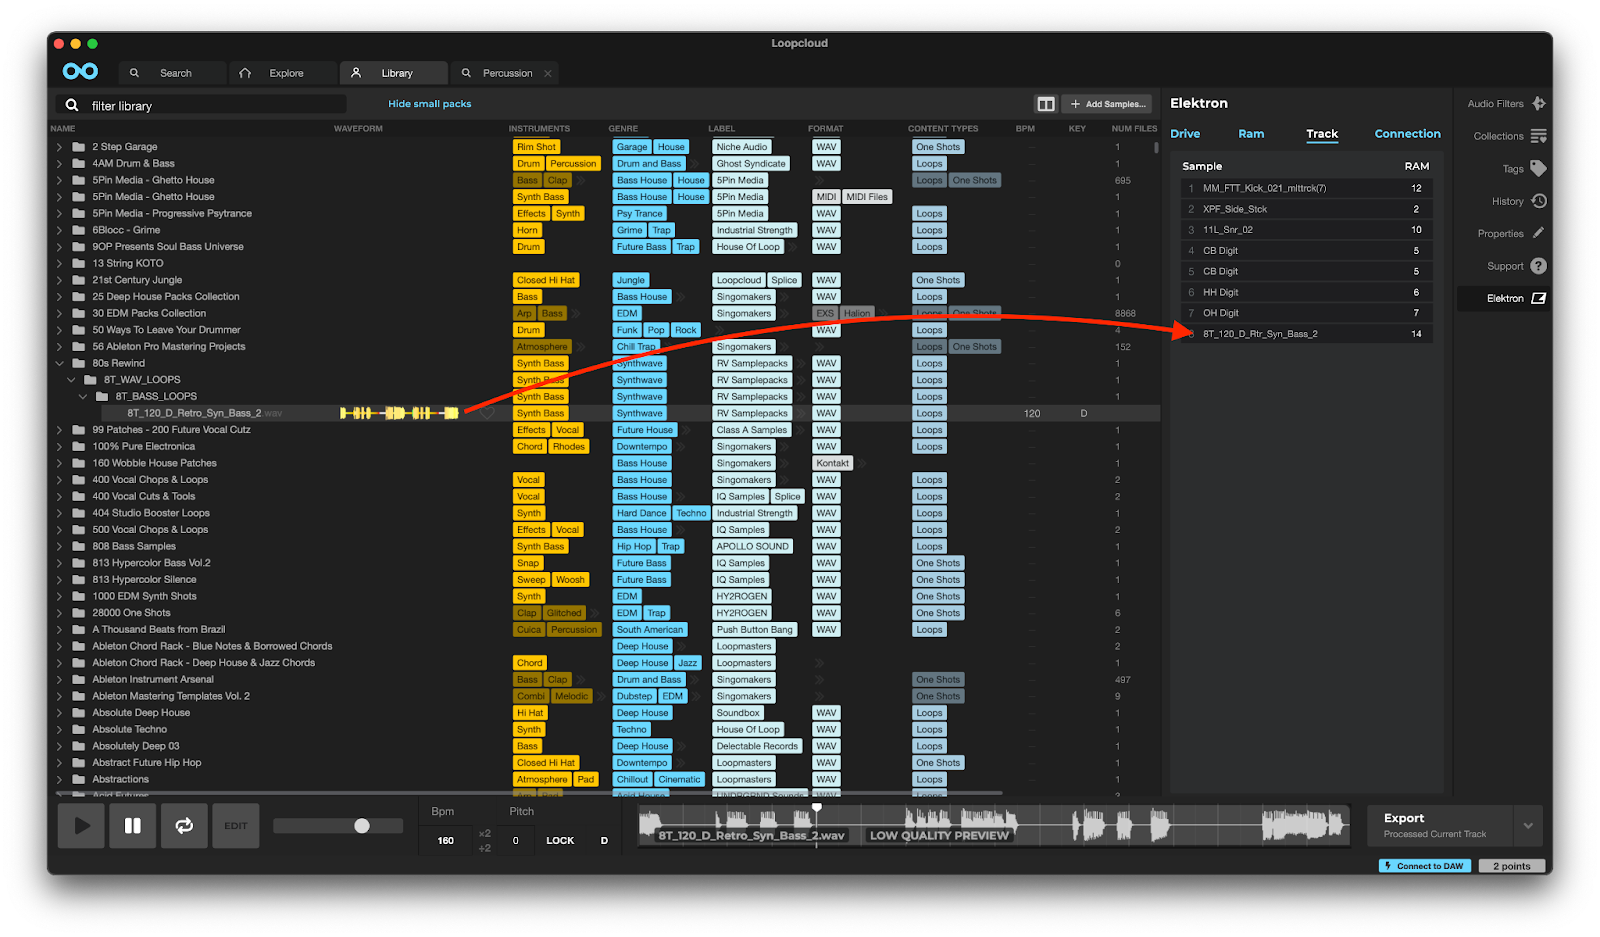
Task: Click the Pause button
Action: point(132,826)
